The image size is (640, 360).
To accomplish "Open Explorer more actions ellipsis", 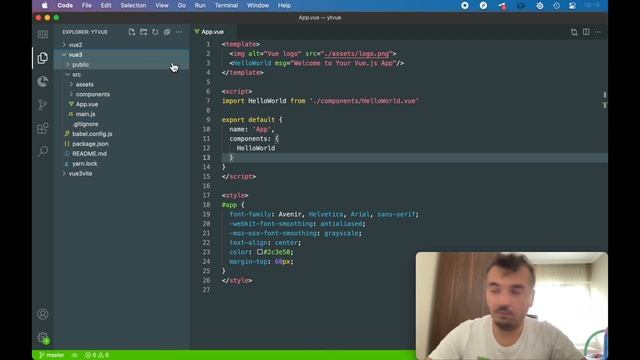I will click(179, 32).
